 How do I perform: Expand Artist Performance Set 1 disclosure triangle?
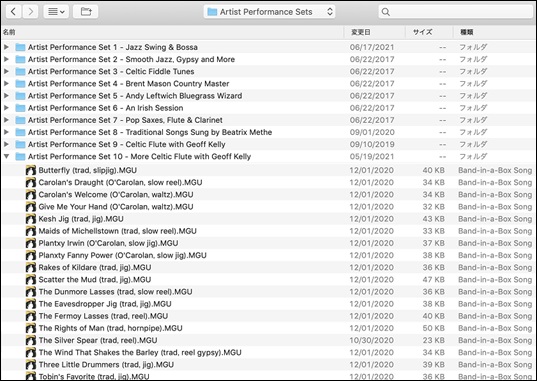(6, 47)
